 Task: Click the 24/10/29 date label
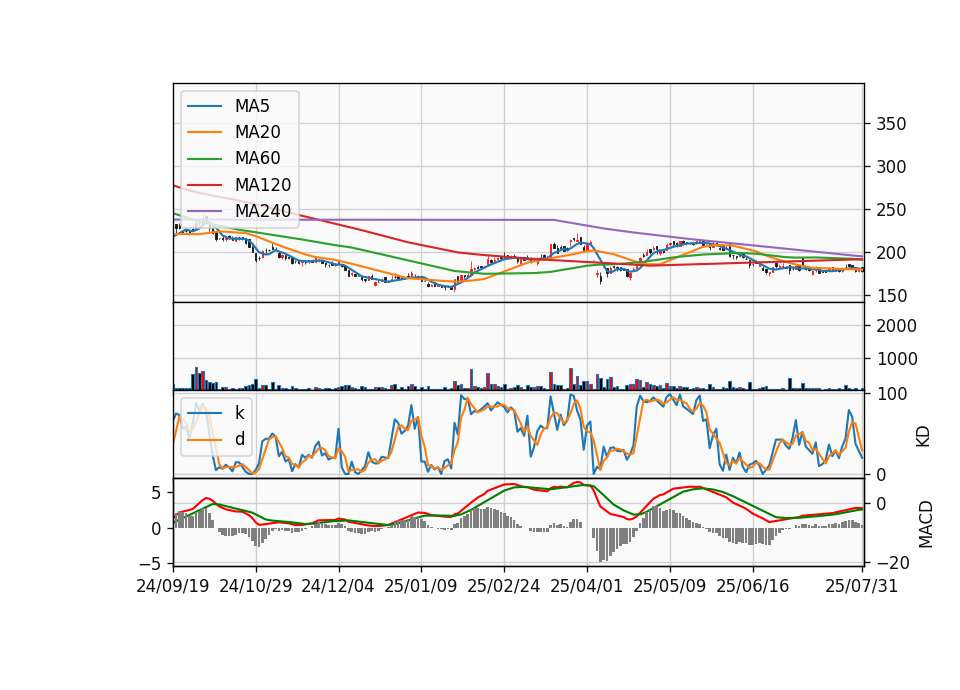coord(256,586)
